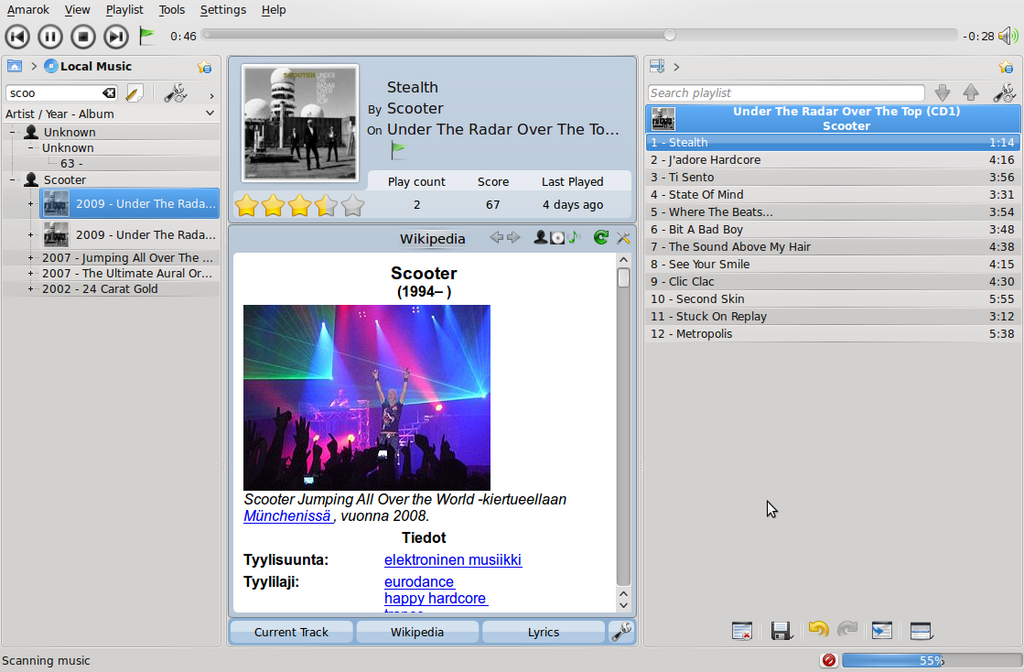Open the collection browser home icon
1024x672 pixels.
tap(14, 66)
